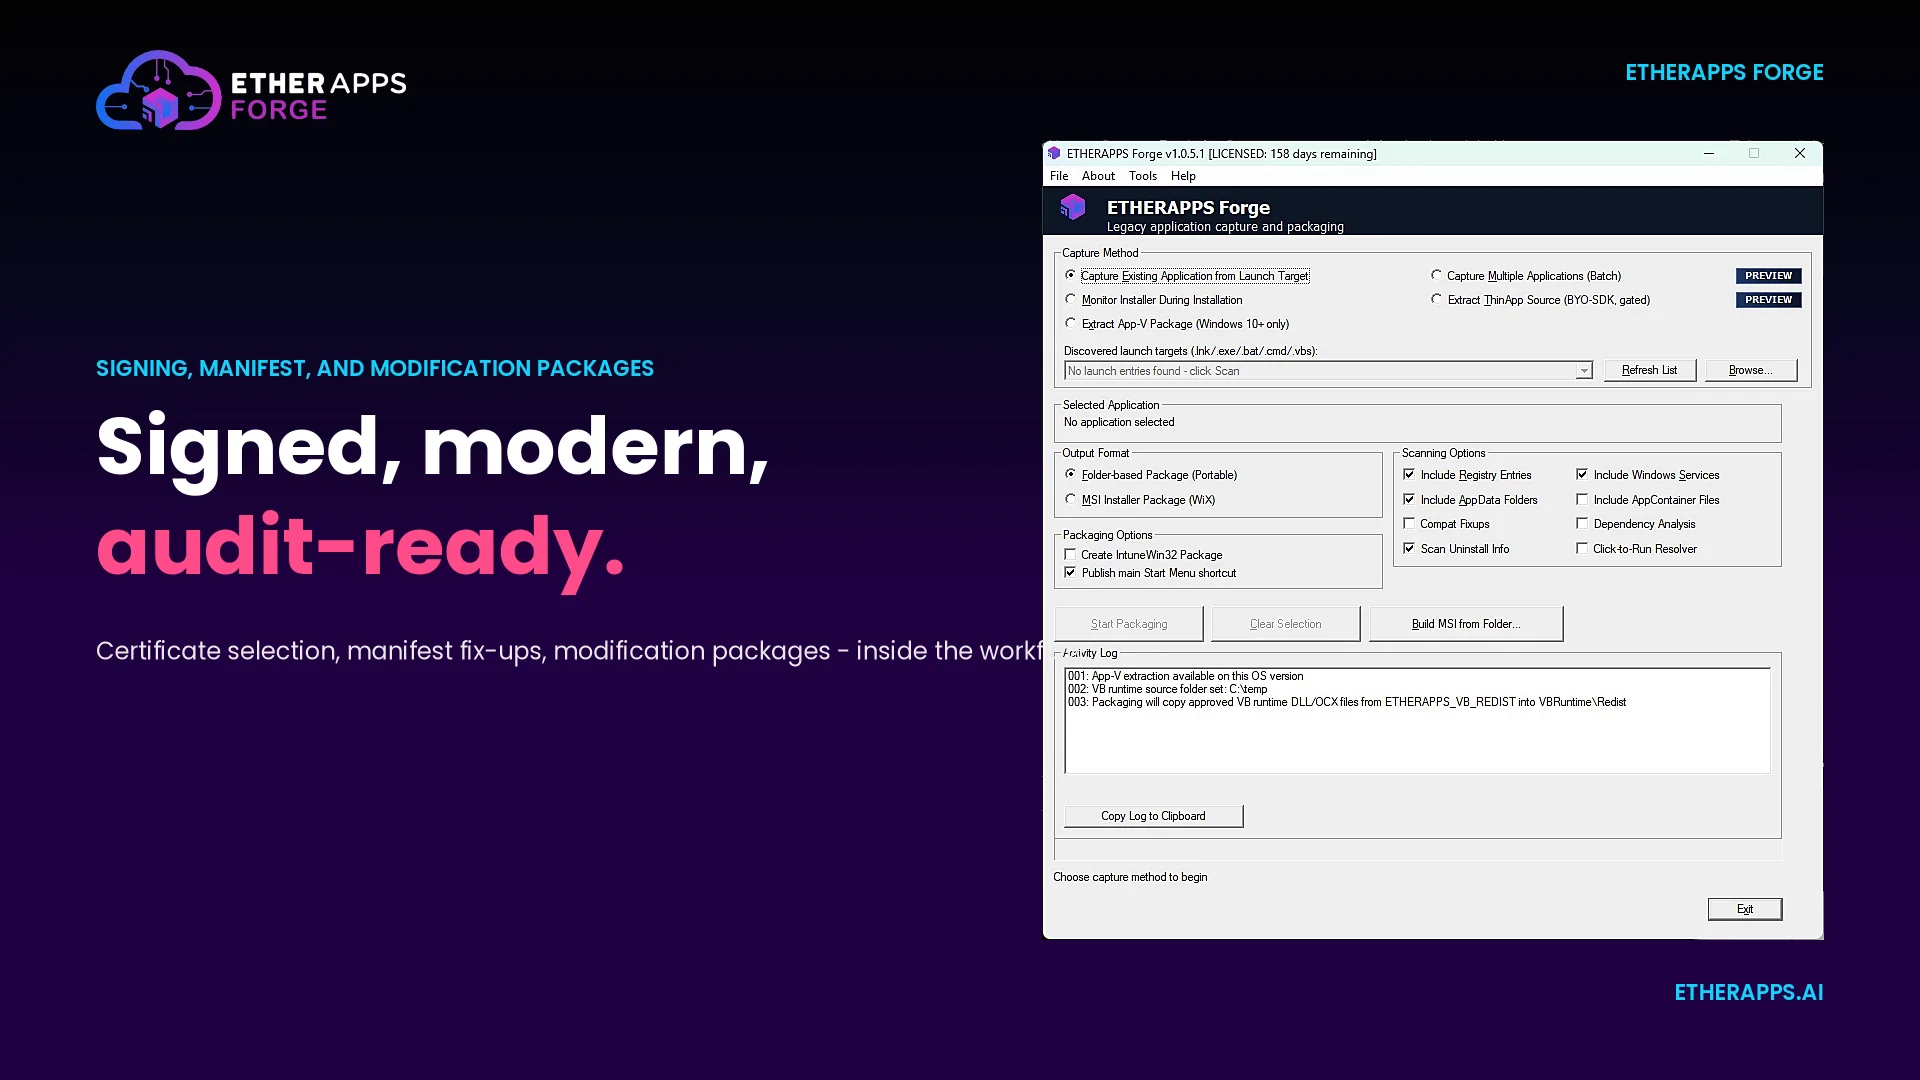Open the File menu
Image resolution: width=1920 pixels, height=1080 pixels.
[1059, 176]
